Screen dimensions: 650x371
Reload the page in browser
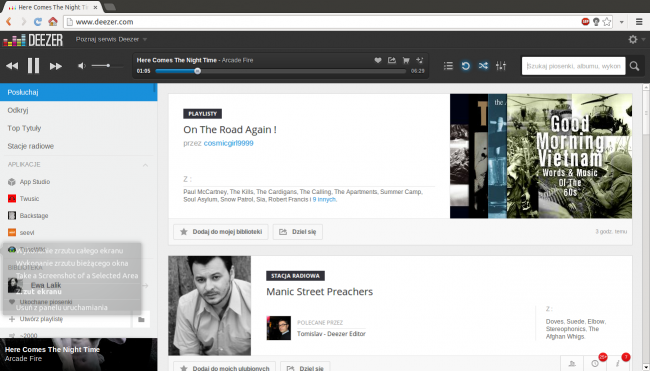(x=38, y=22)
